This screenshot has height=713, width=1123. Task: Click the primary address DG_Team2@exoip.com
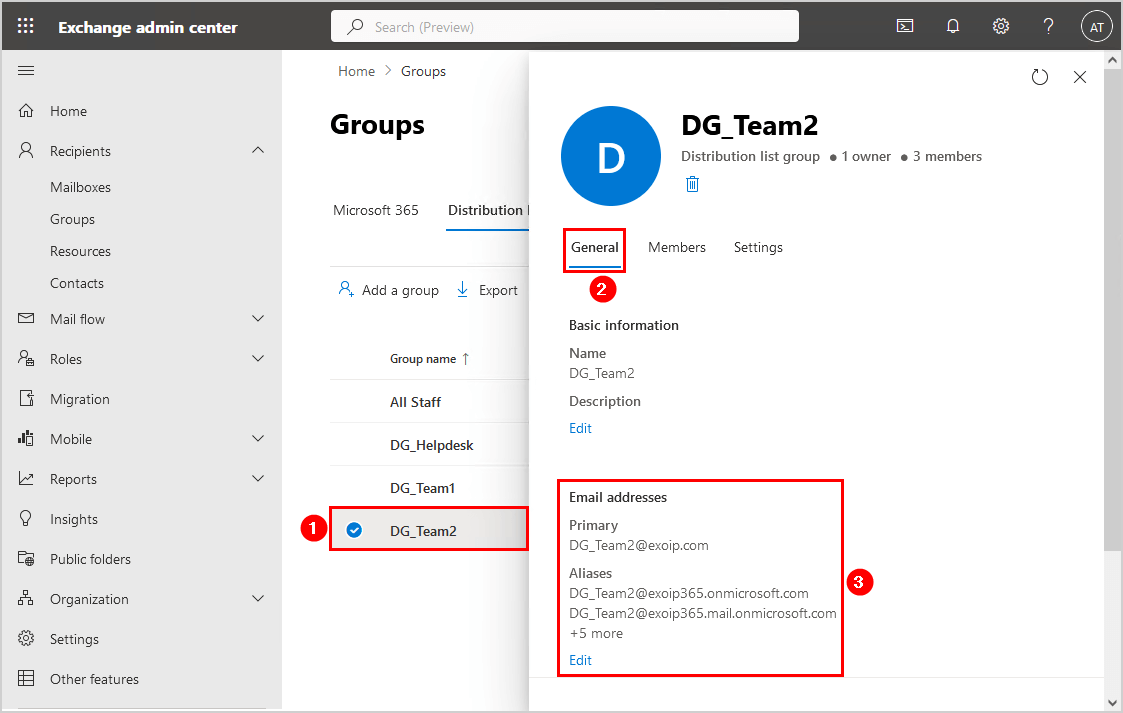638,545
